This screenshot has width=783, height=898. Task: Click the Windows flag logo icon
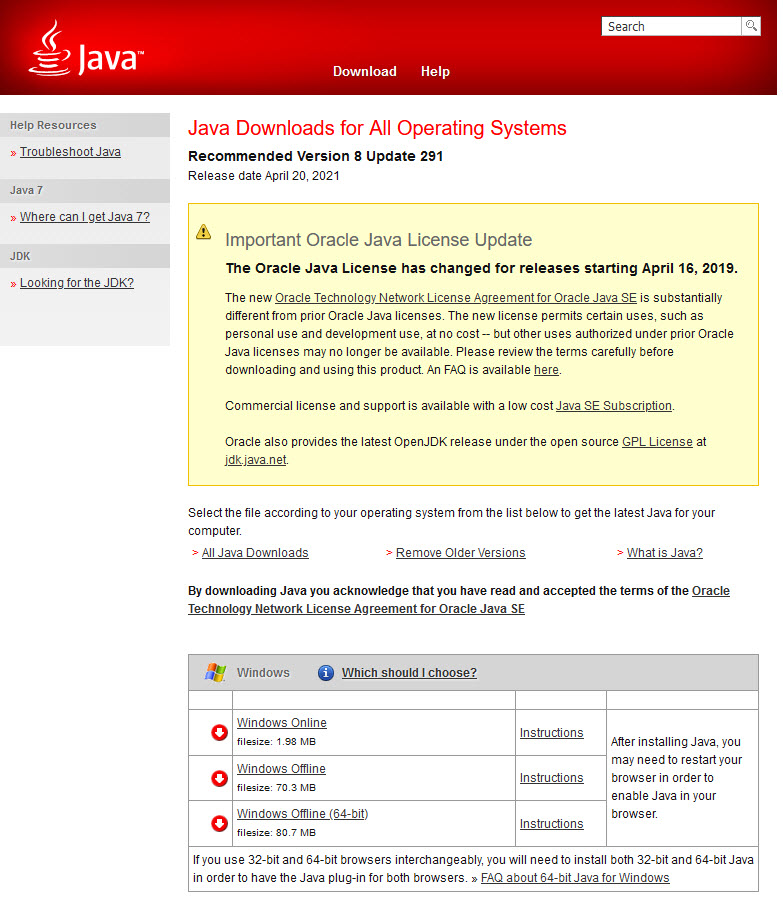point(215,673)
